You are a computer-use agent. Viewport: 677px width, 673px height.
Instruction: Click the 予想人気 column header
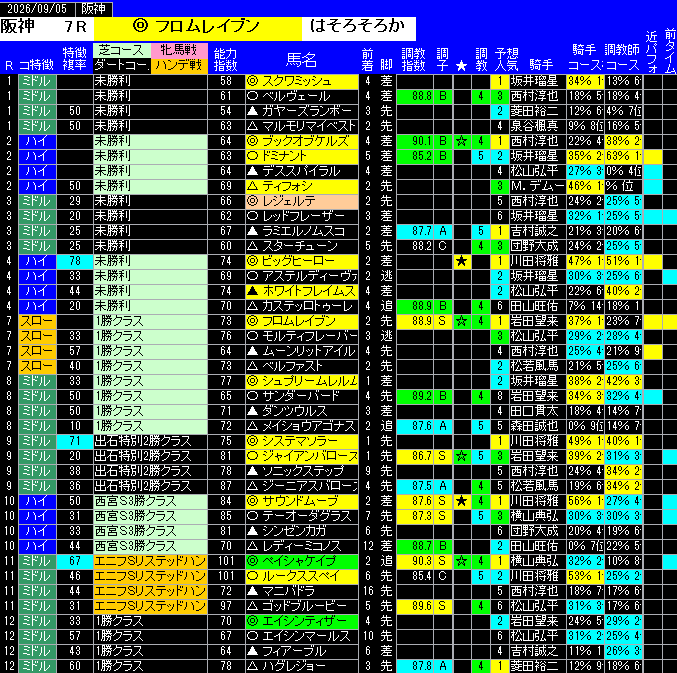[506, 59]
